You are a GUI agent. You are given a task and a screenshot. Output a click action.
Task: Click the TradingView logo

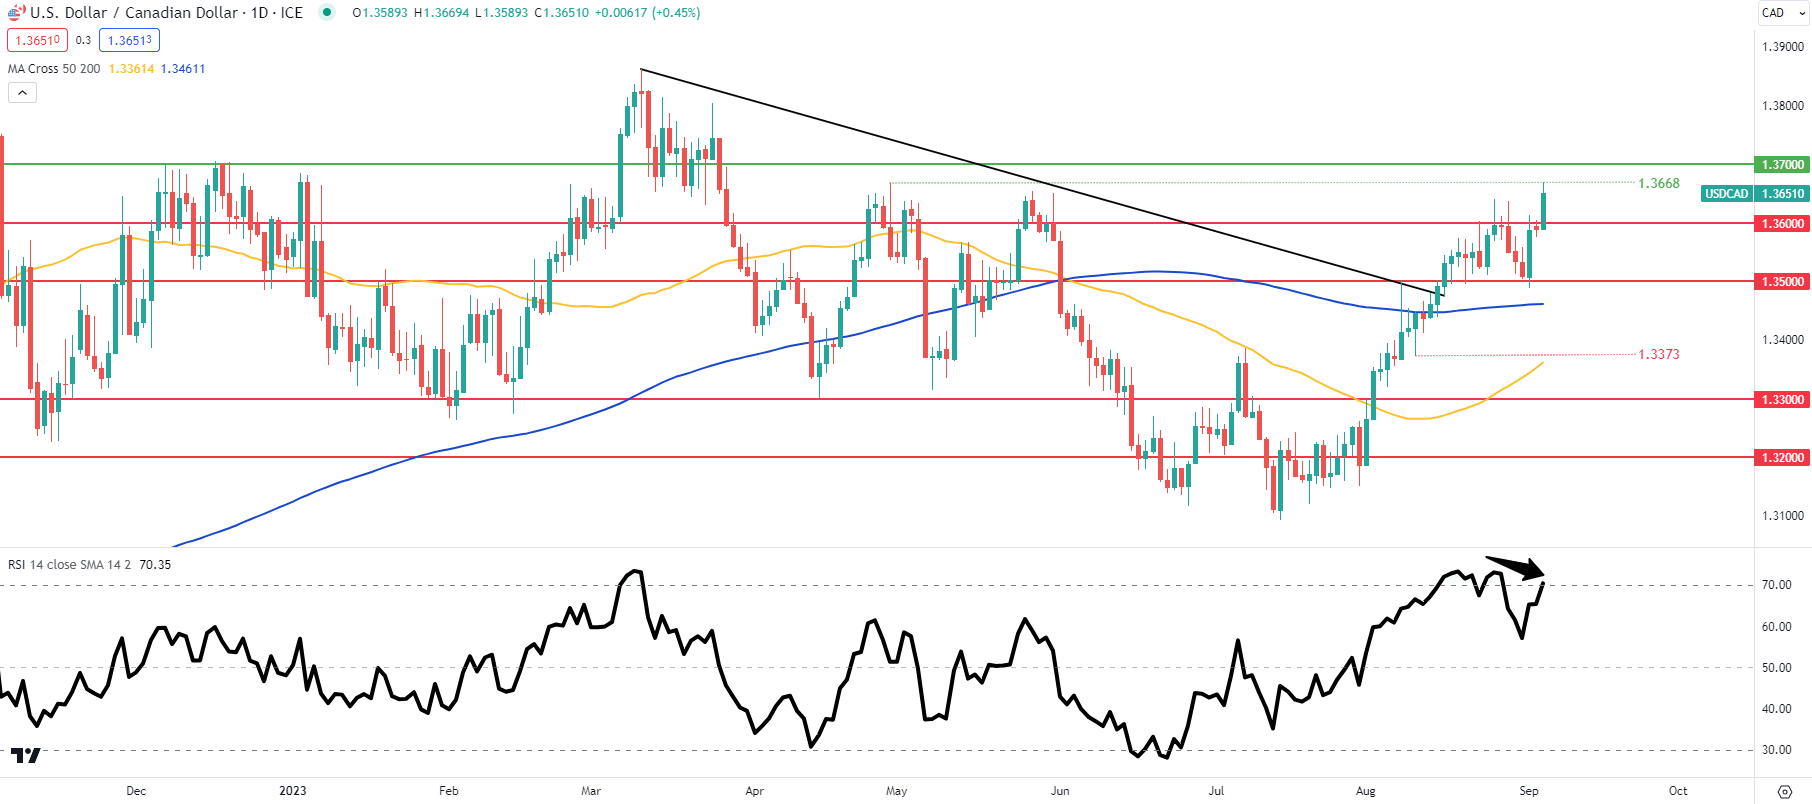click(x=26, y=755)
